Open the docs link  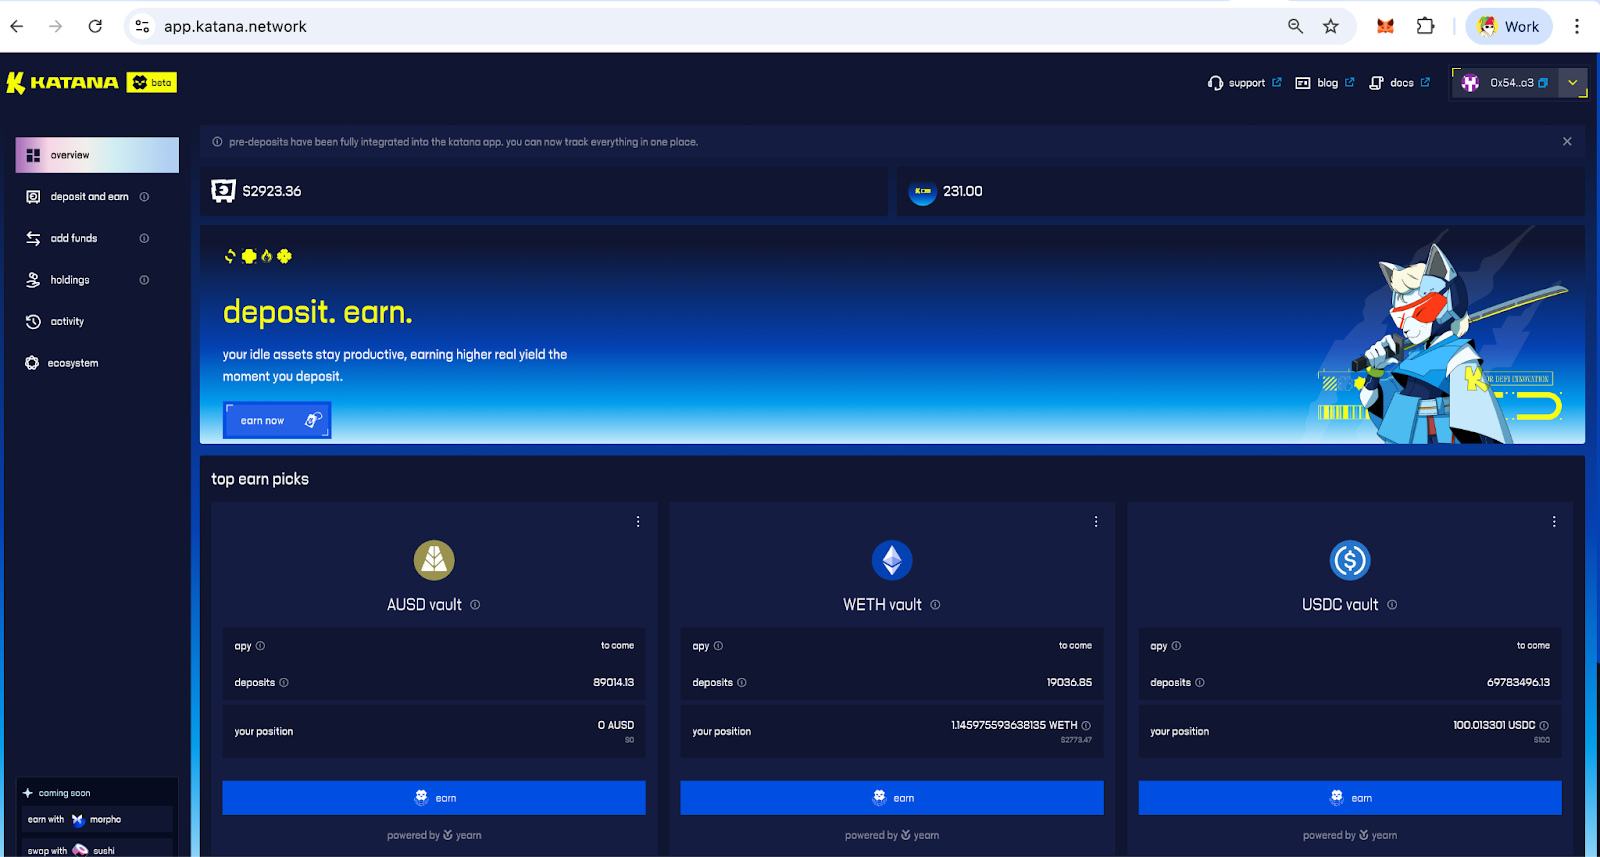[1399, 83]
